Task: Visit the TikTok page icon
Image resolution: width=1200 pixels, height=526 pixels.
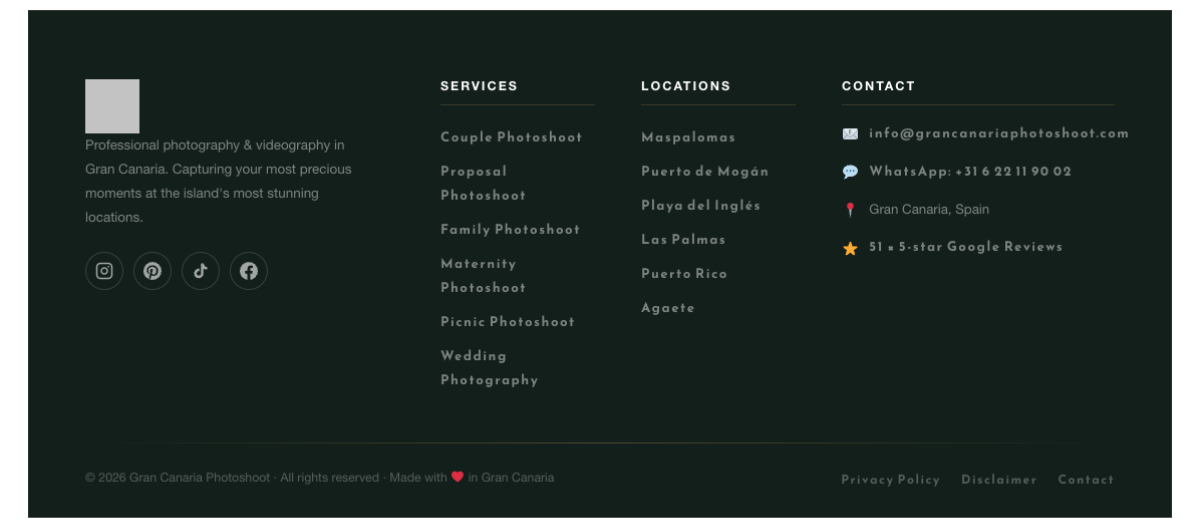Action: pyautogui.click(x=200, y=271)
